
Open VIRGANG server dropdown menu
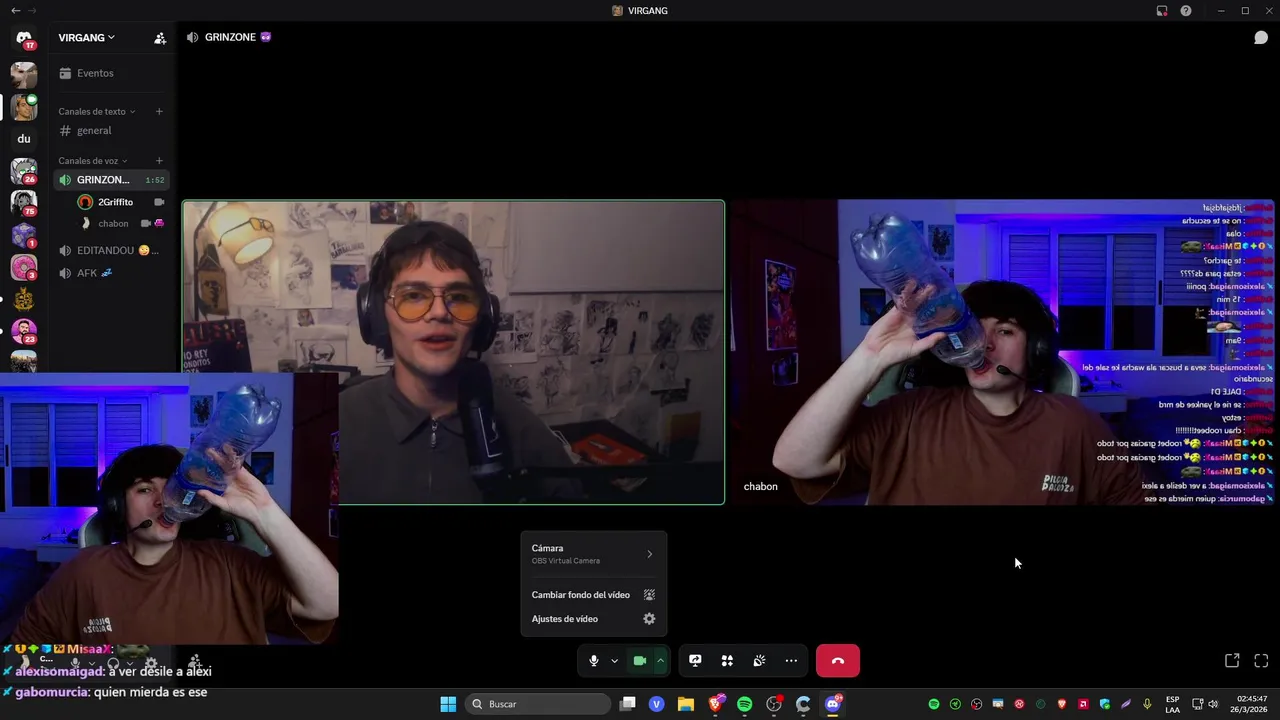coord(86,38)
